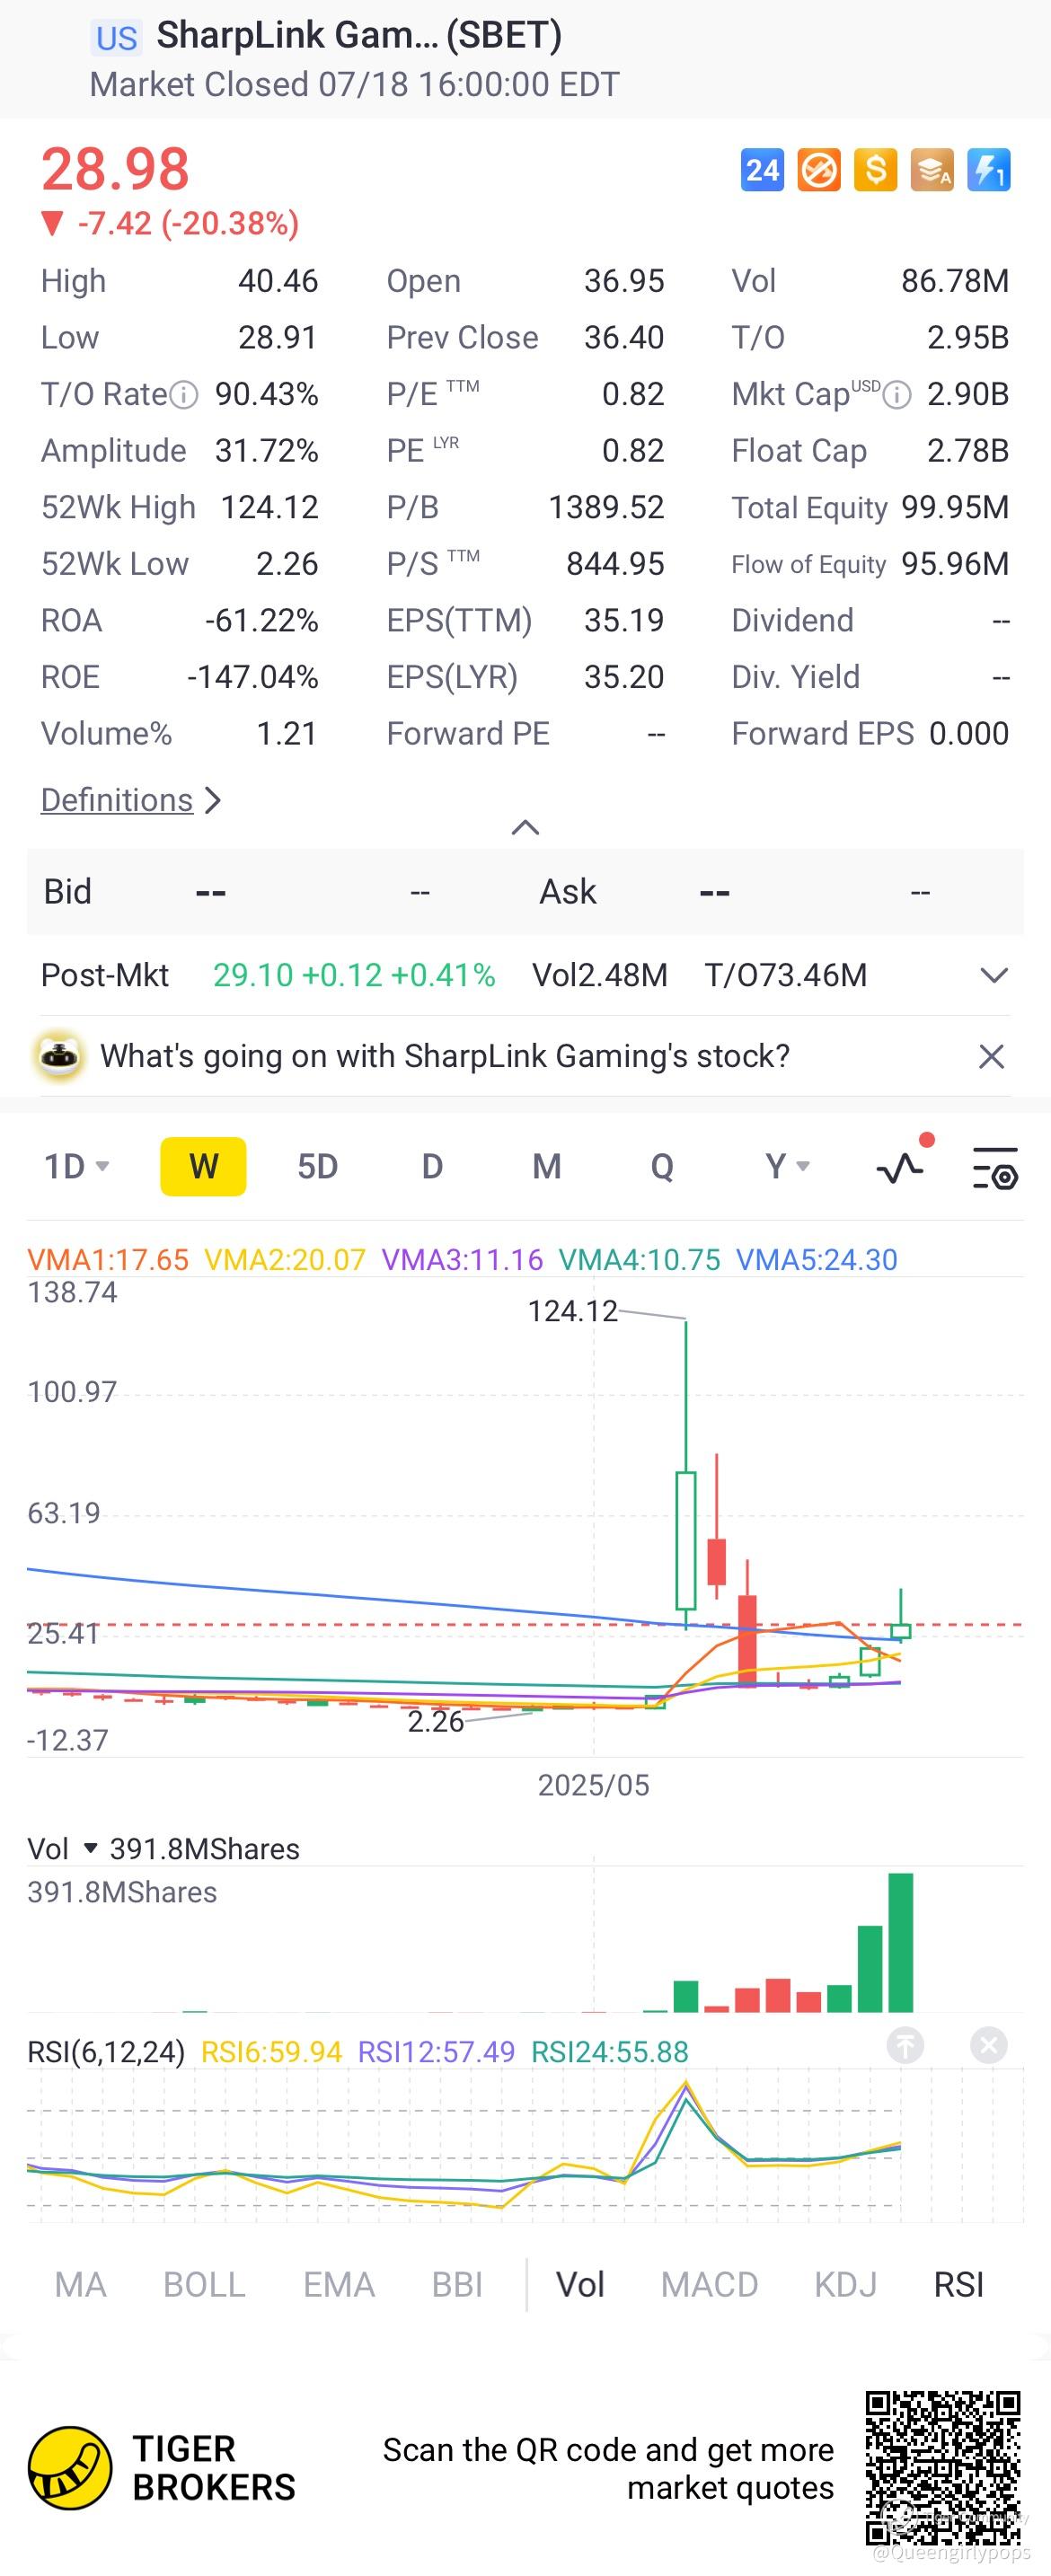Tap the RSI24:55.88 legend label
Screen dimensions: 1051x2576
pyautogui.click(x=609, y=2052)
